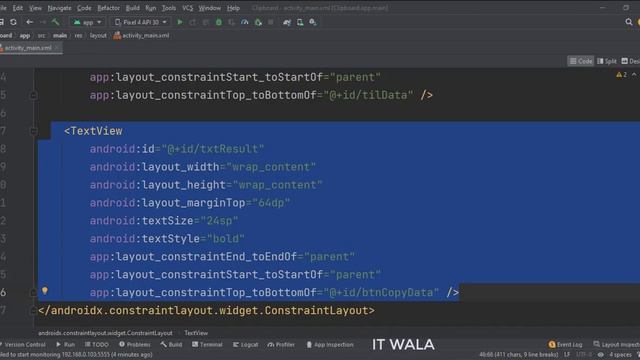The width and height of the screenshot is (640, 360).
Task: Open the VCS menu
Action: 188,8
